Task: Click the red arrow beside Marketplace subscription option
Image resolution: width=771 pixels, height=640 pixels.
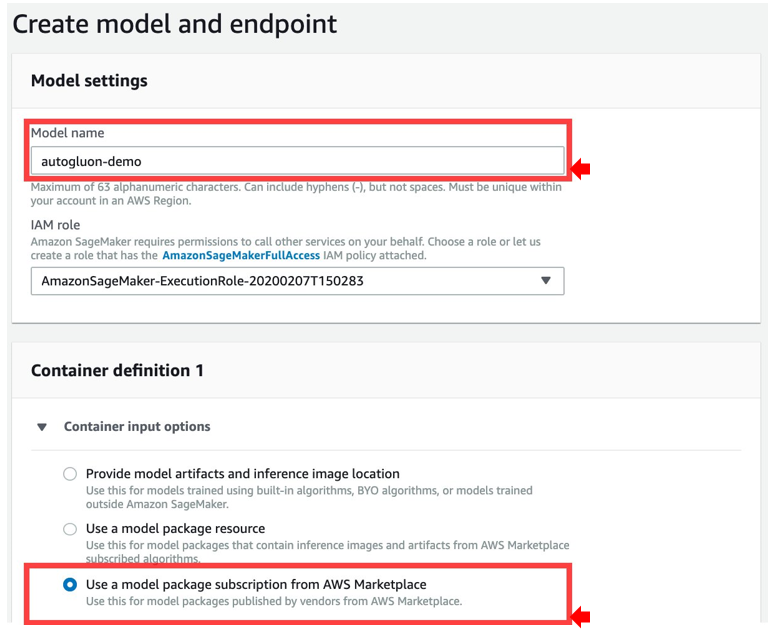Action: click(580, 617)
